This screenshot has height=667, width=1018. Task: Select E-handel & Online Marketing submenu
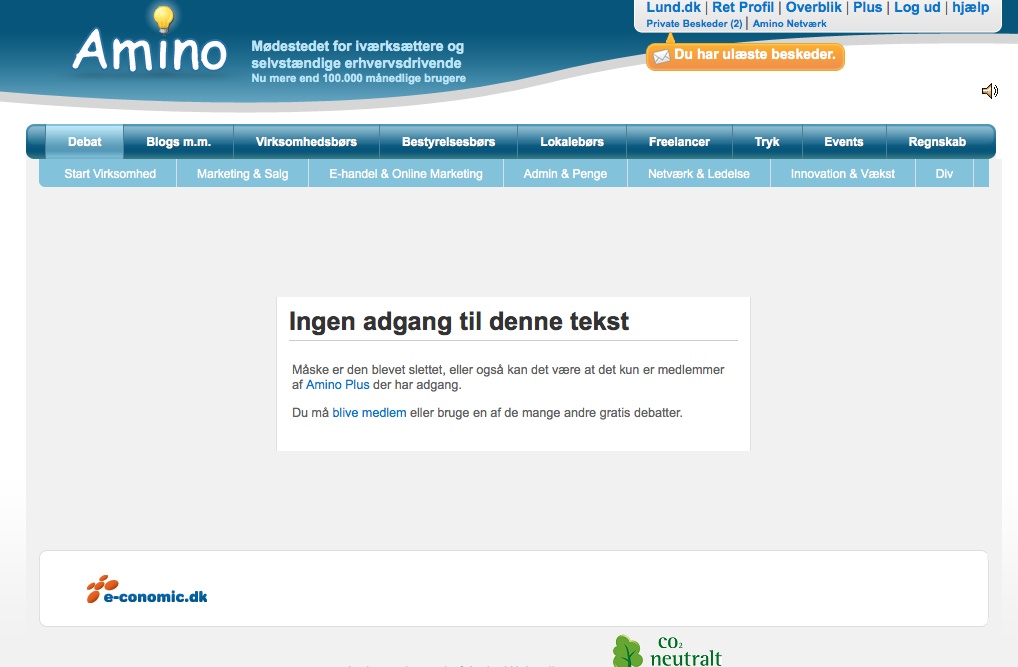click(x=406, y=174)
